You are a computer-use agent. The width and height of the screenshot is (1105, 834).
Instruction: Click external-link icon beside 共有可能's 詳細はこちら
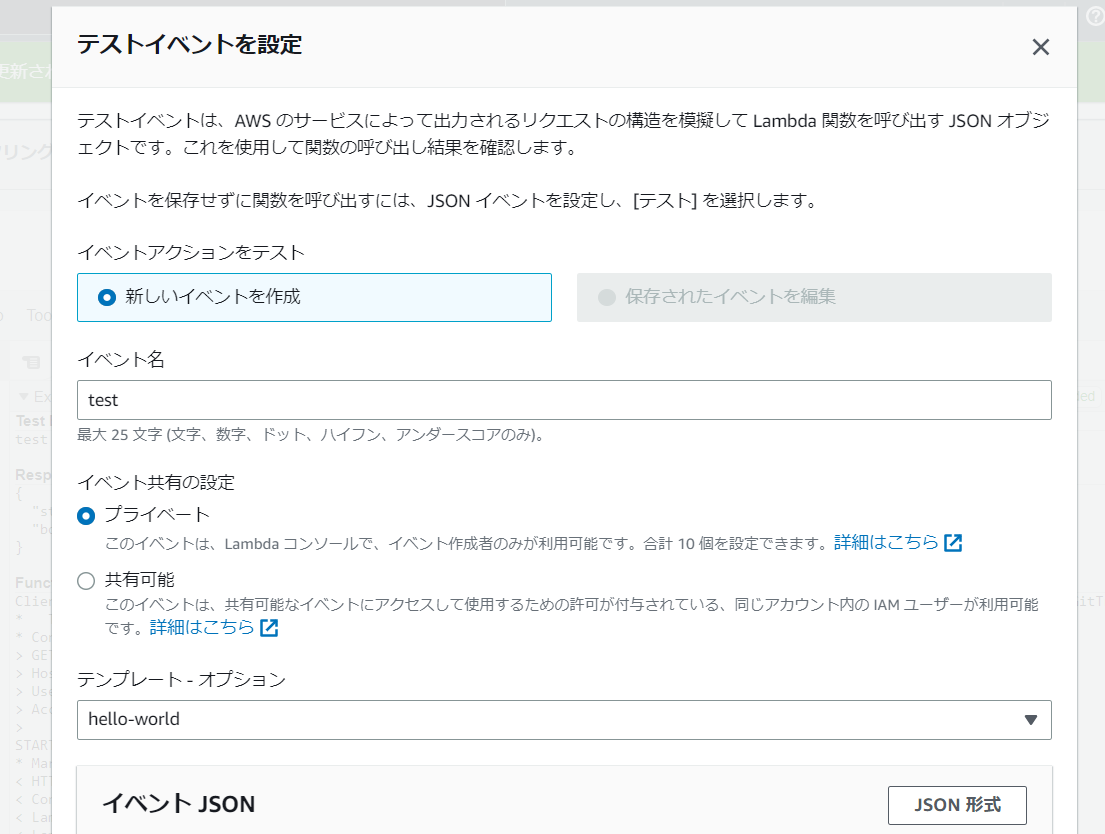pos(269,628)
